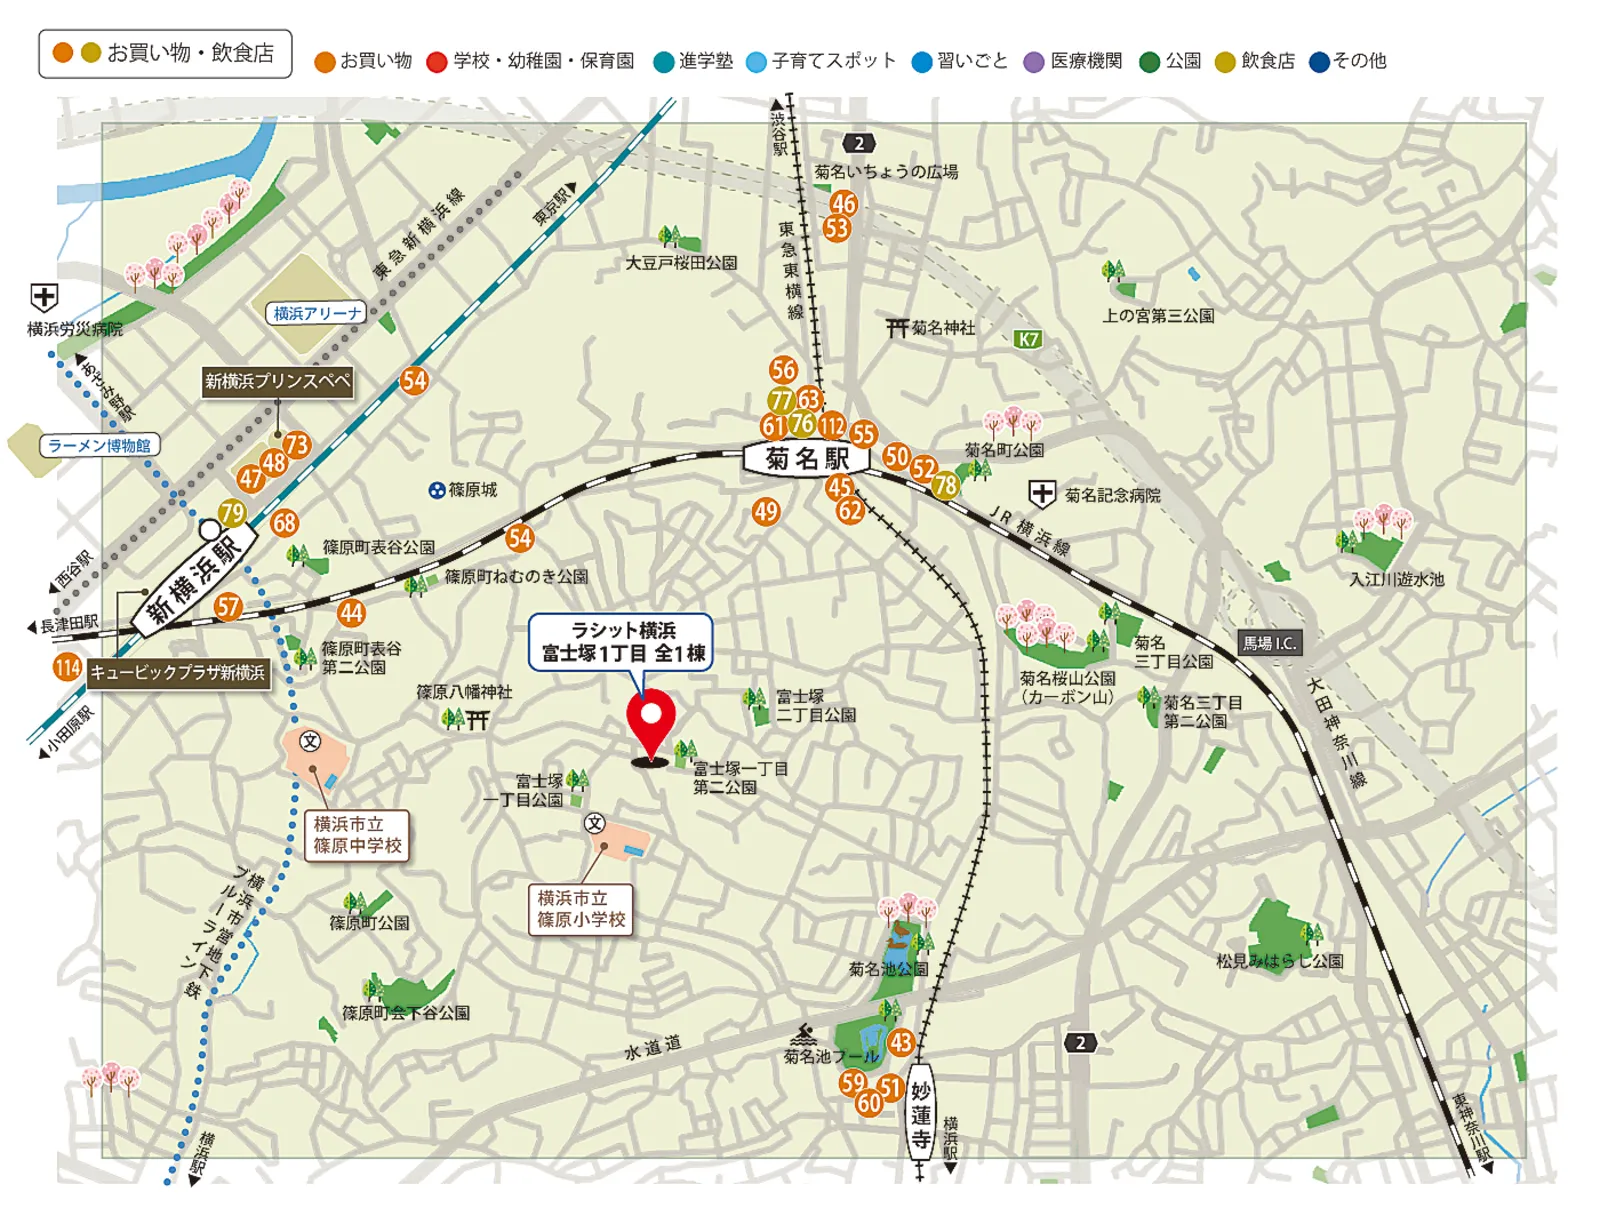Screen dimensions: 1600x1208
Task: Click the 横浜アリーナ label
Action: point(318,313)
